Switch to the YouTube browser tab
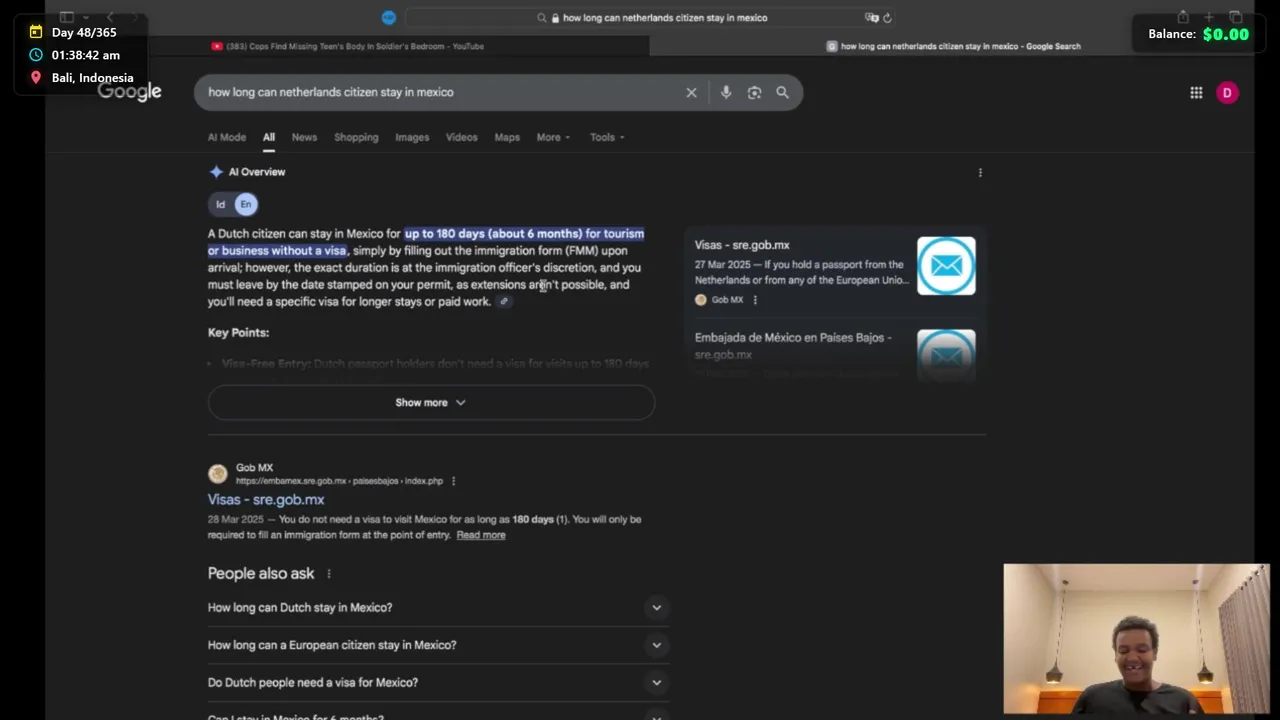This screenshot has height=720, width=1280. (x=347, y=46)
